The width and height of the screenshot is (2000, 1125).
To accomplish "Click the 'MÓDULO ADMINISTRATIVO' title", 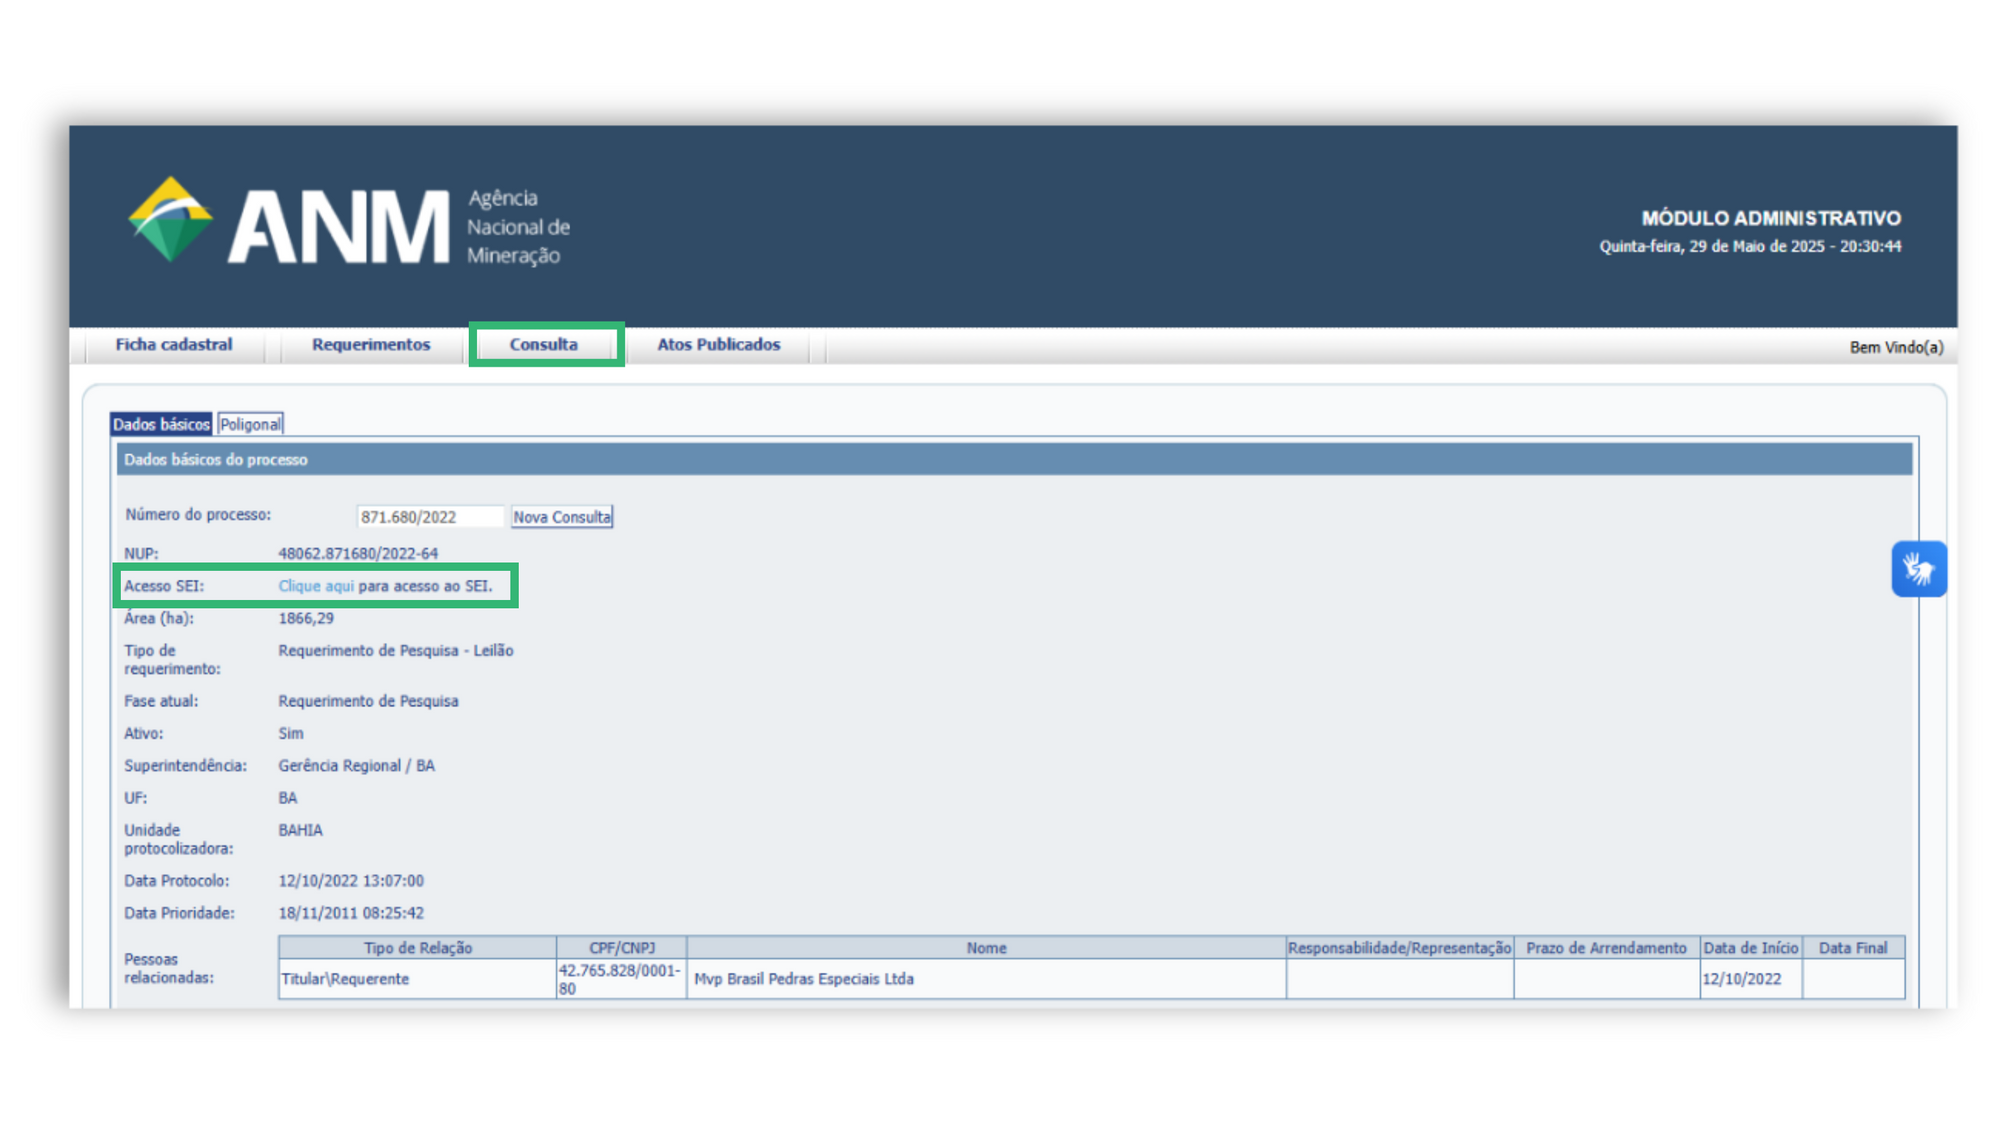I will (x=1771, y=218).
